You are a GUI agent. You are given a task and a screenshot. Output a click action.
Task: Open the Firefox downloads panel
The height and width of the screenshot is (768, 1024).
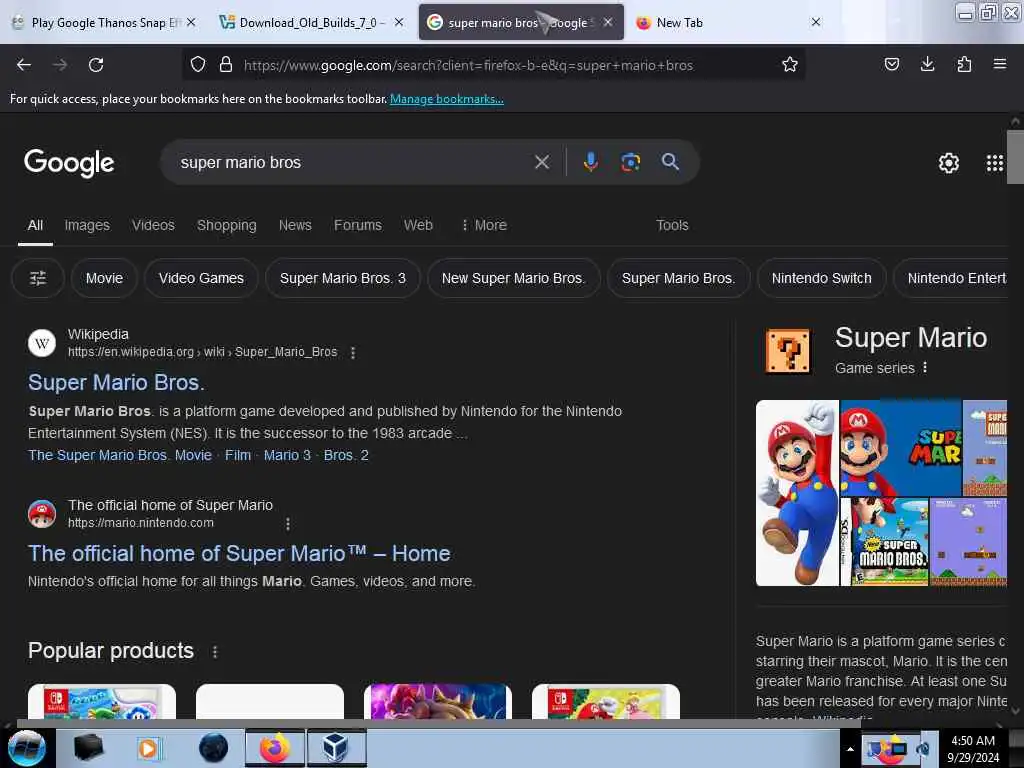pos(927,64)
